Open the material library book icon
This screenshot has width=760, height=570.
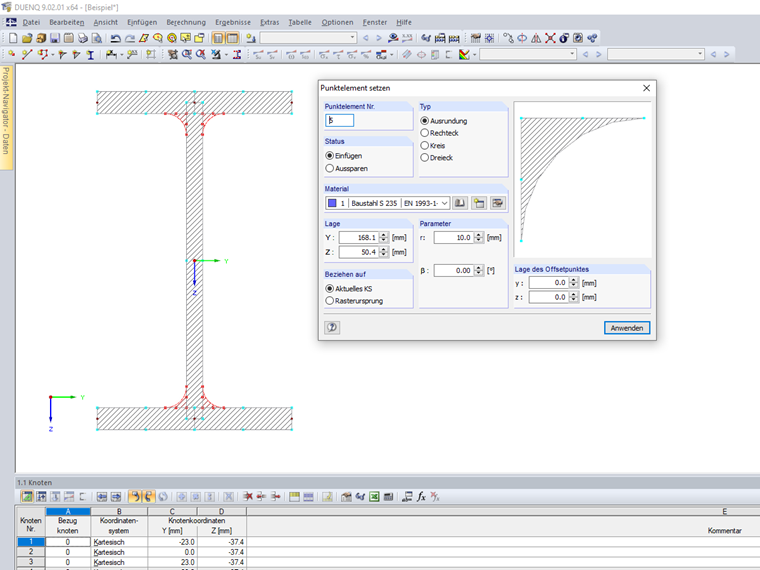pos(460,203)
